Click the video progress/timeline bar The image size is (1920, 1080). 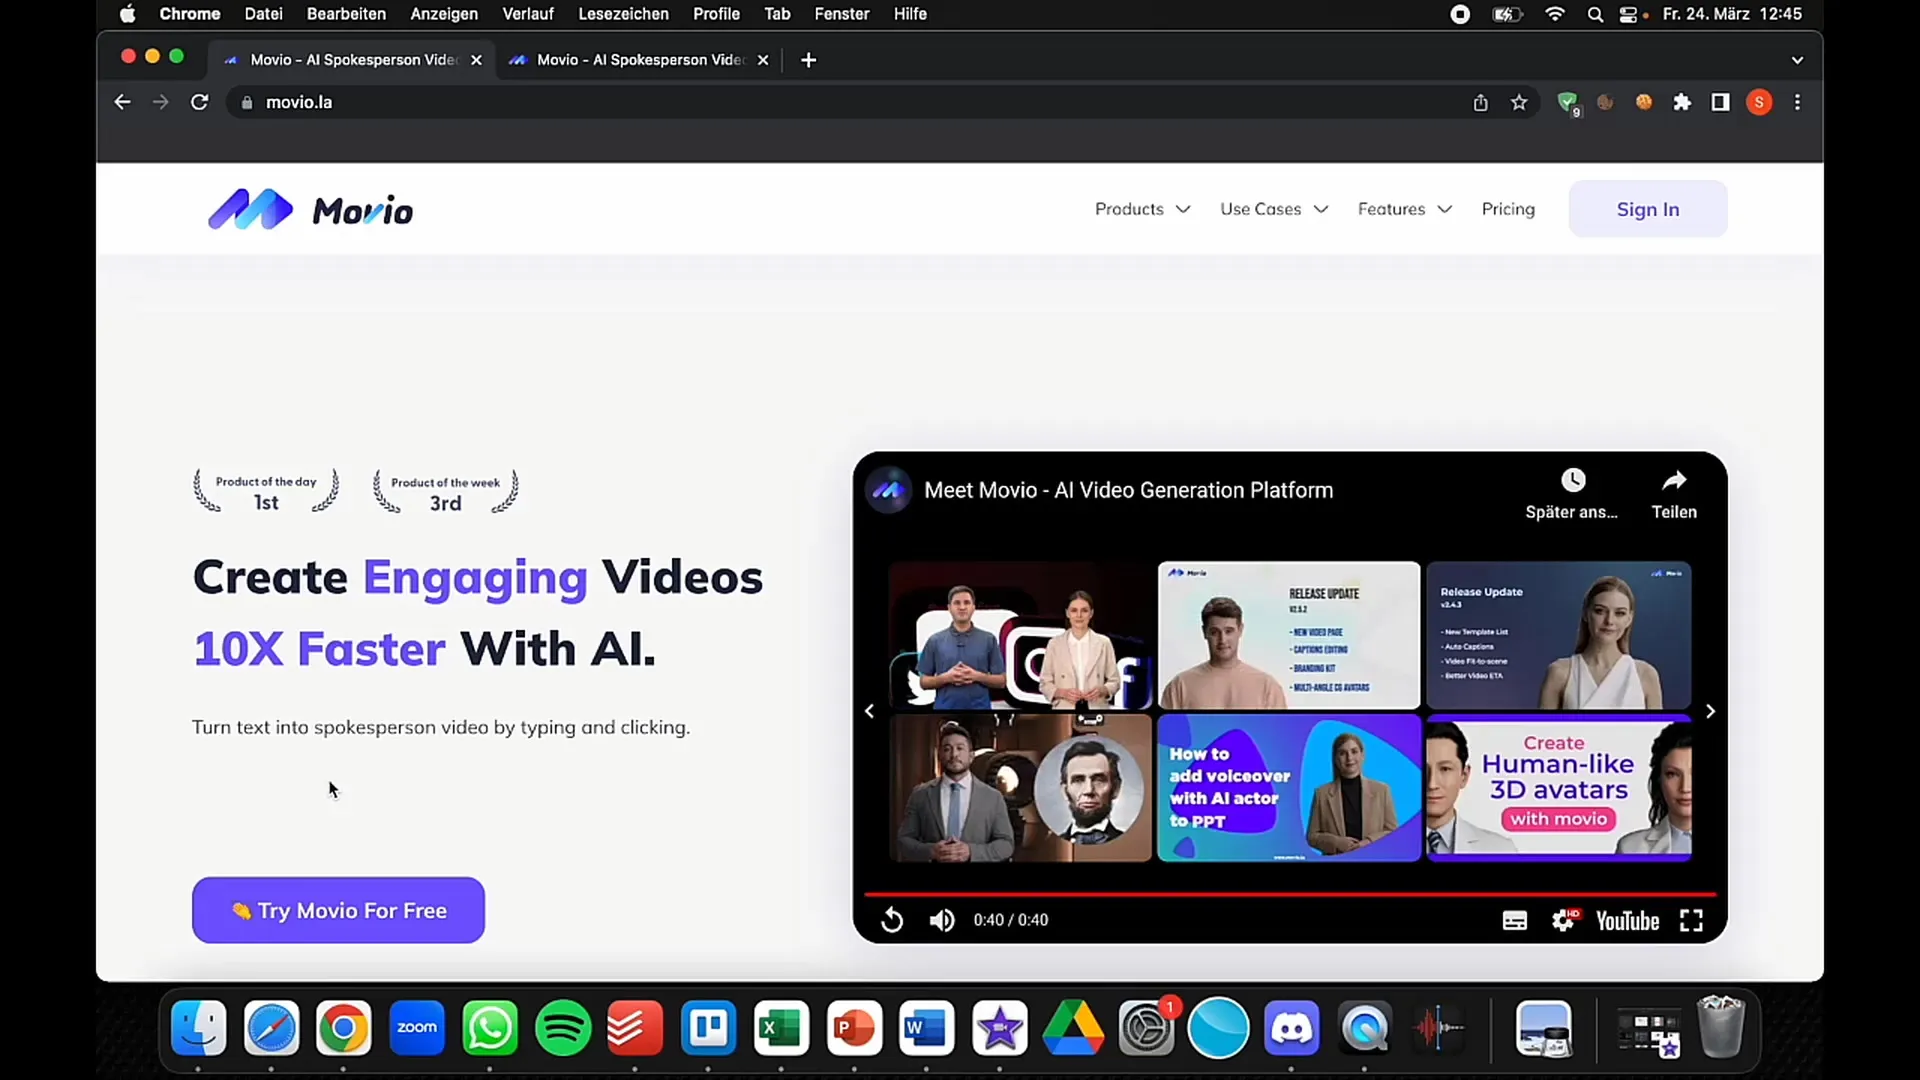[x=1290, y=890]
